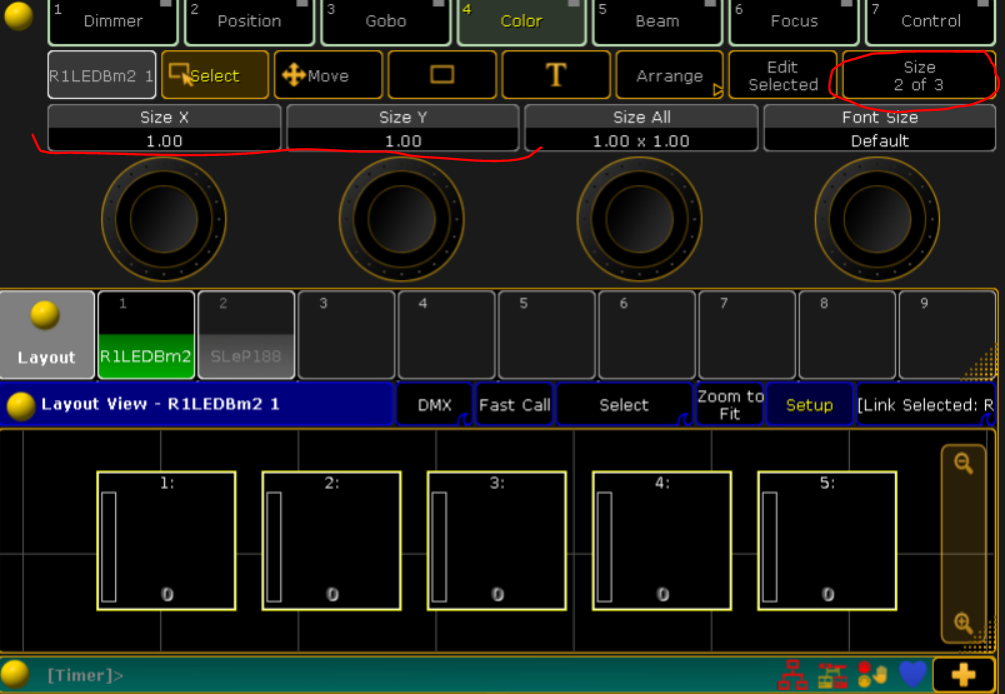Open the Link Selected option
Screen dimensions: 1005x694
pyautogui.click(x=926, y=404)
